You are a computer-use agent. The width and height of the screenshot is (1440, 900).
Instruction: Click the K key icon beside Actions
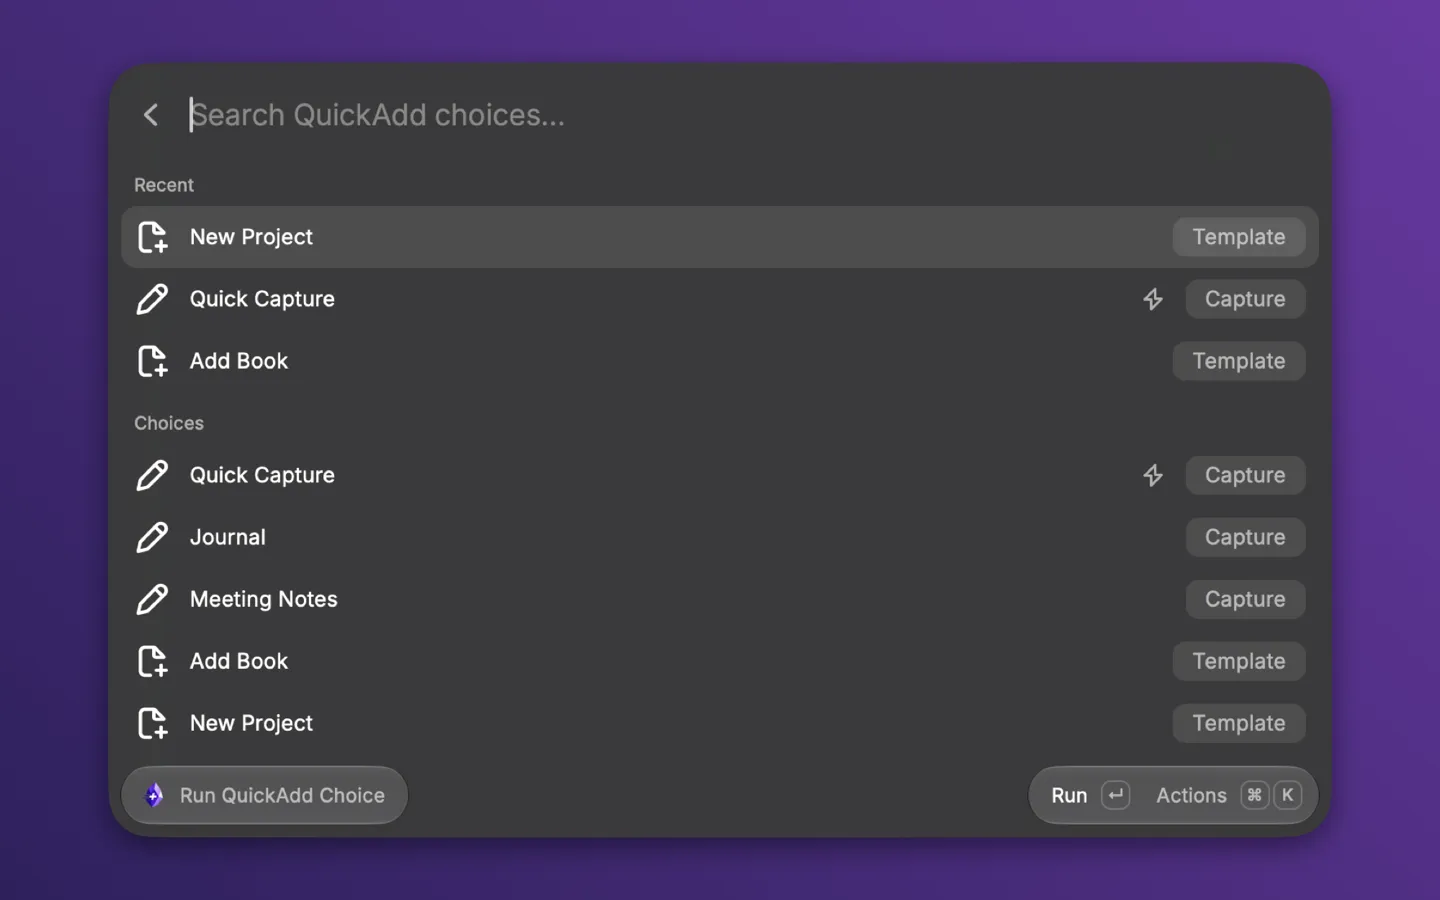coord(1287,795)
